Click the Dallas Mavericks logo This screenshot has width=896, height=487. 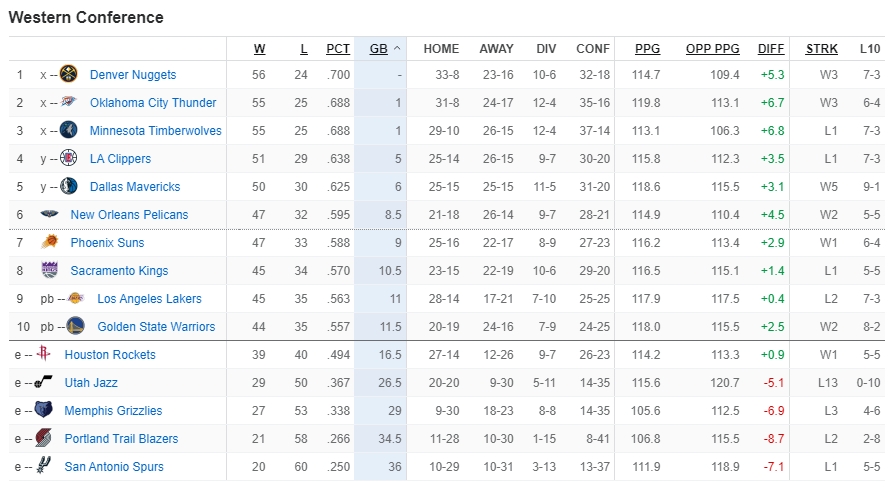(x=69, y=187)
